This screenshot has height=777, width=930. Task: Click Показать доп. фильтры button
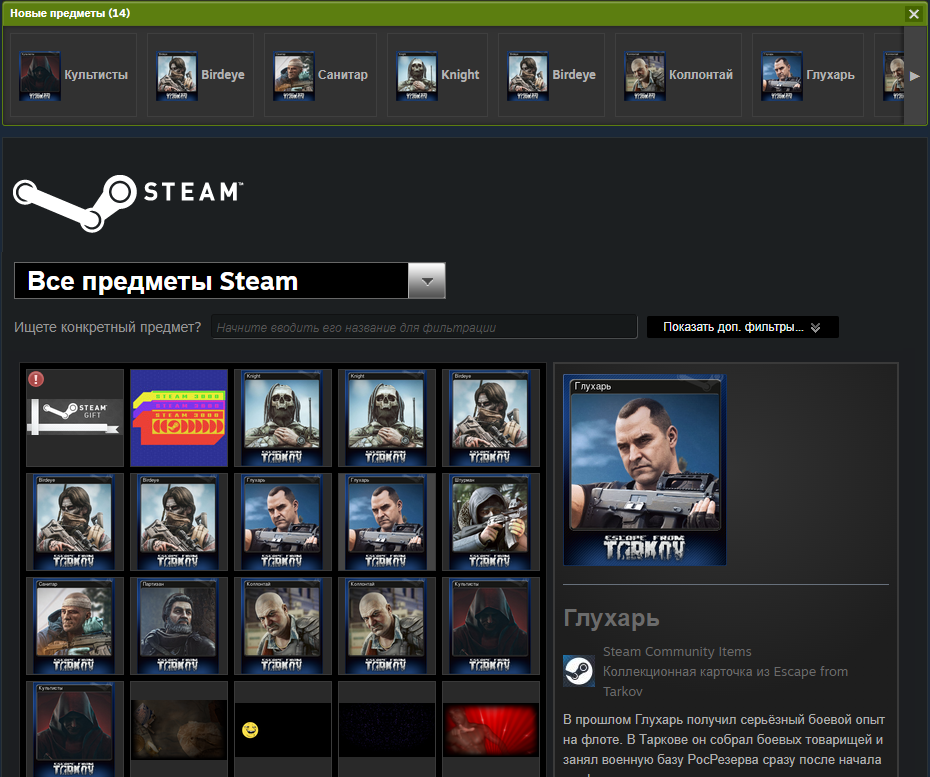[743, 327]
